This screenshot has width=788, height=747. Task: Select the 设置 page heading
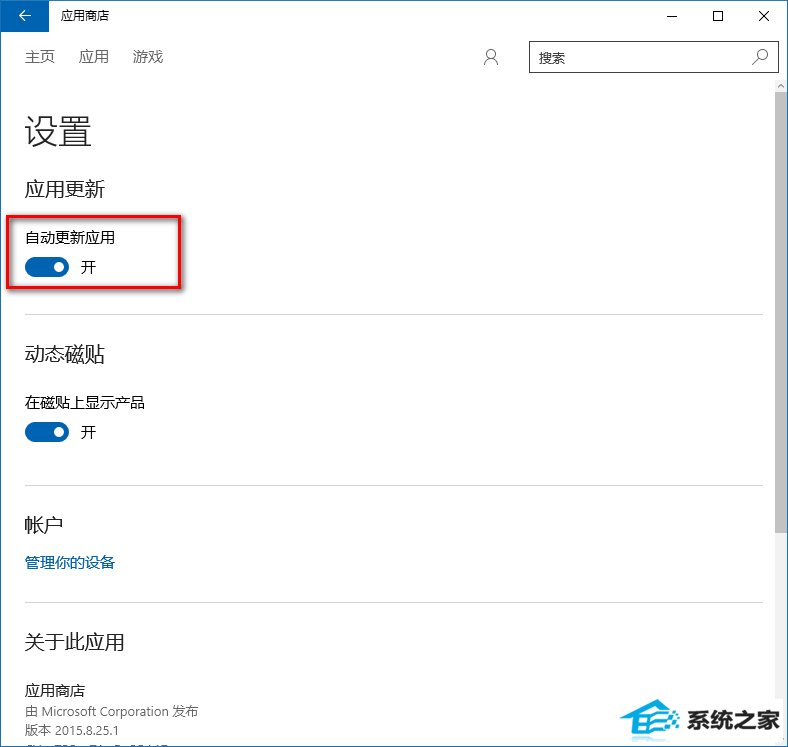[x=58, y=131]
